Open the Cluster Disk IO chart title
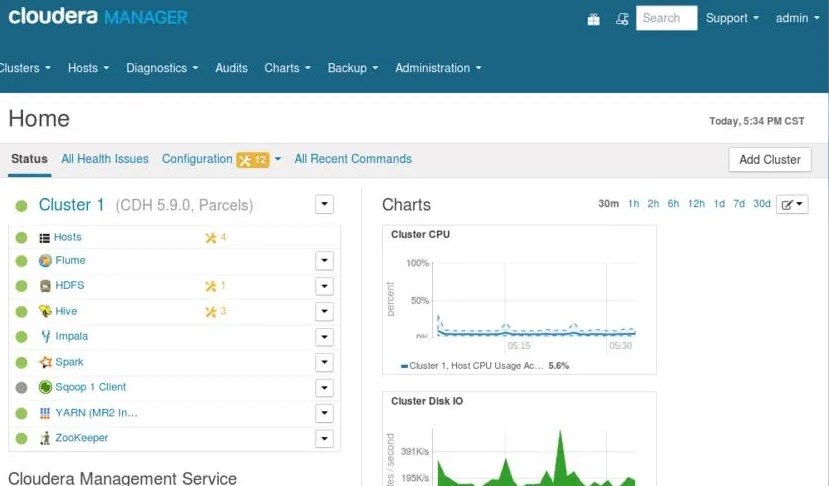The height and width of the screenshot is (486, 829). pos(427,401)
